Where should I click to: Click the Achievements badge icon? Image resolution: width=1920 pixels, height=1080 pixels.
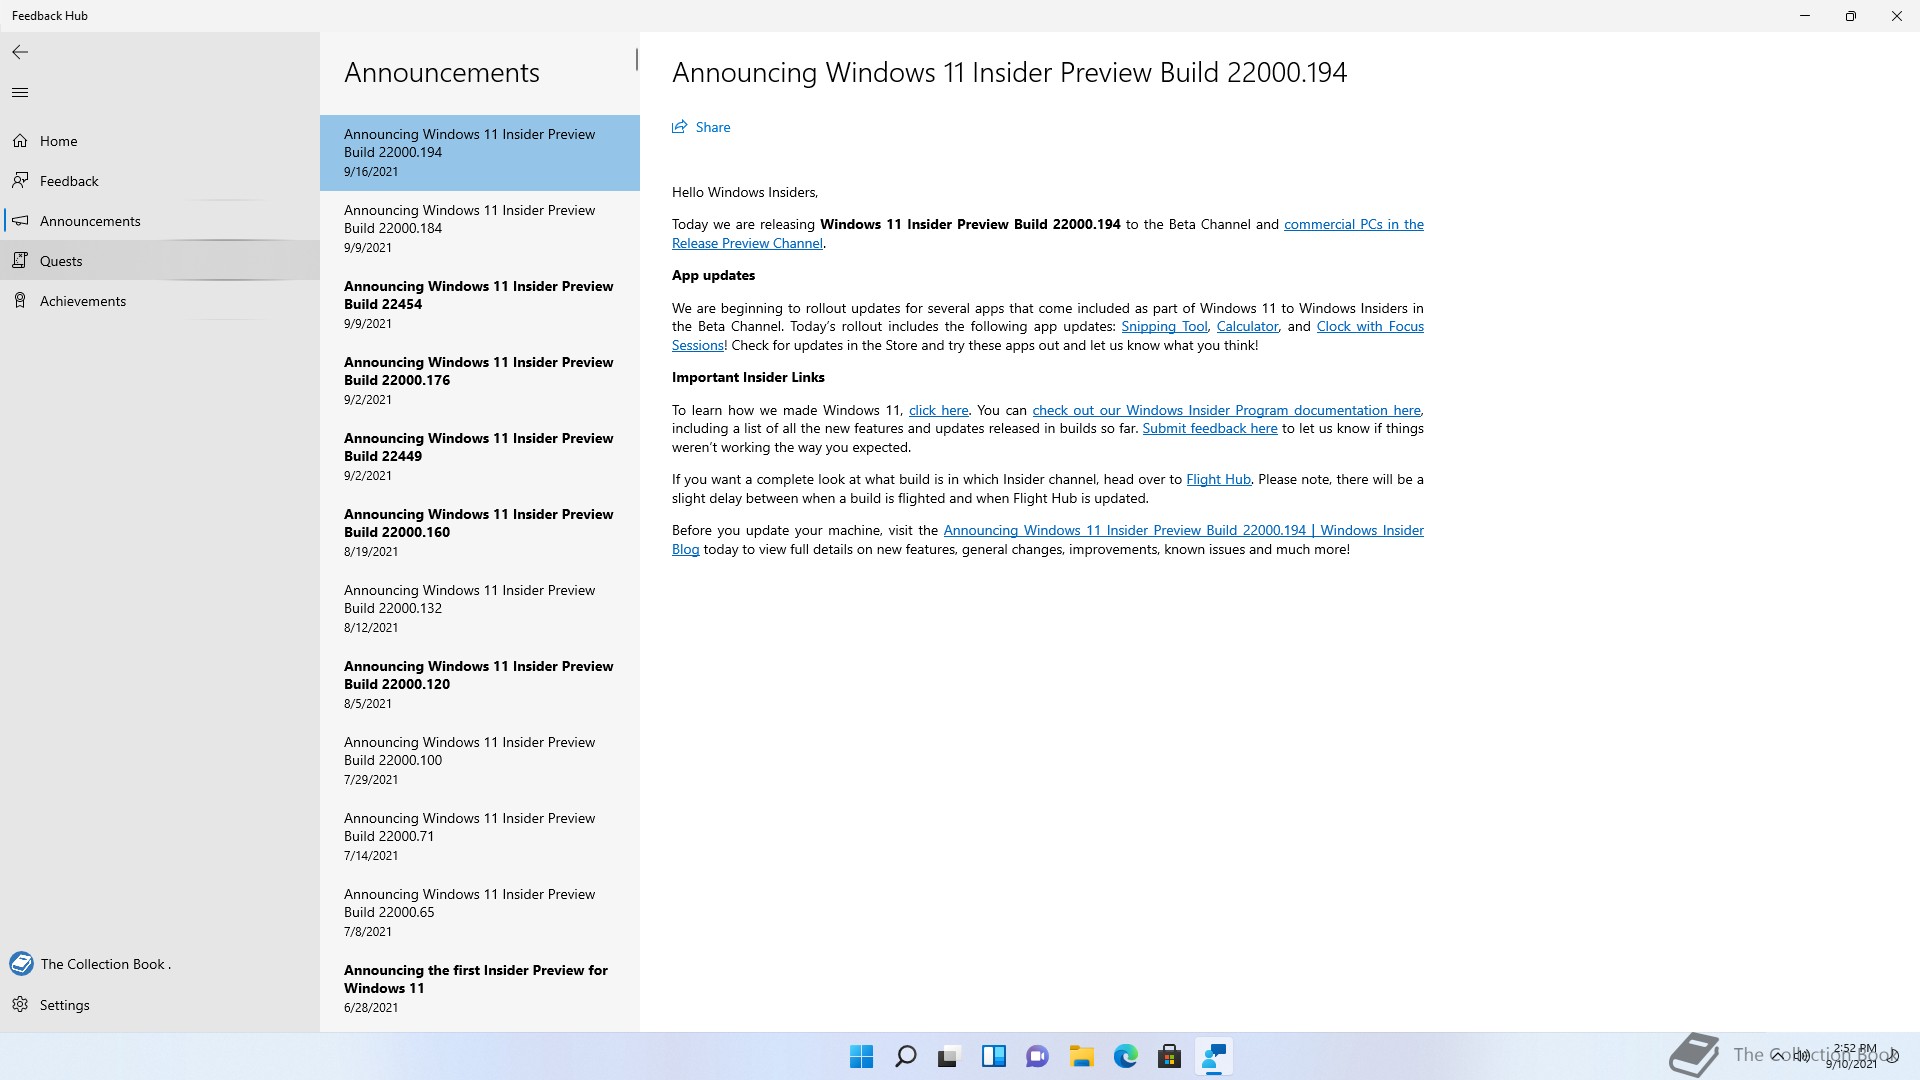pyautogui.click(x=20, y=301)
